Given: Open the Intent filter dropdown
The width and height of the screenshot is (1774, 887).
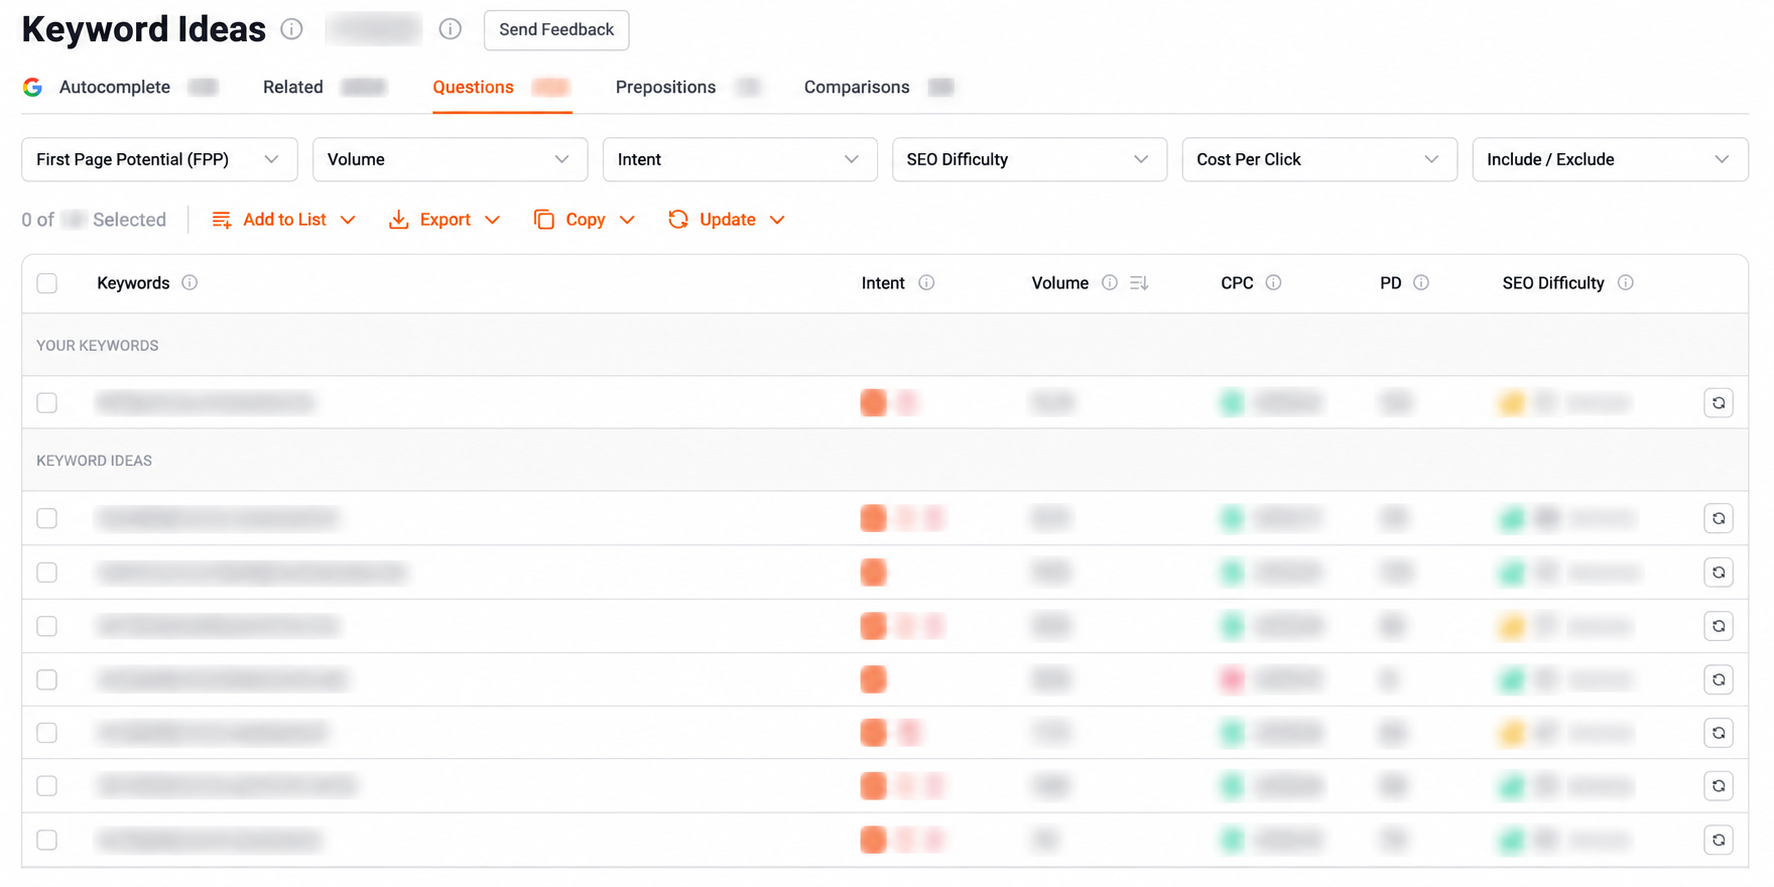Looking at the screenshot, I should click(x=740, y=160).
